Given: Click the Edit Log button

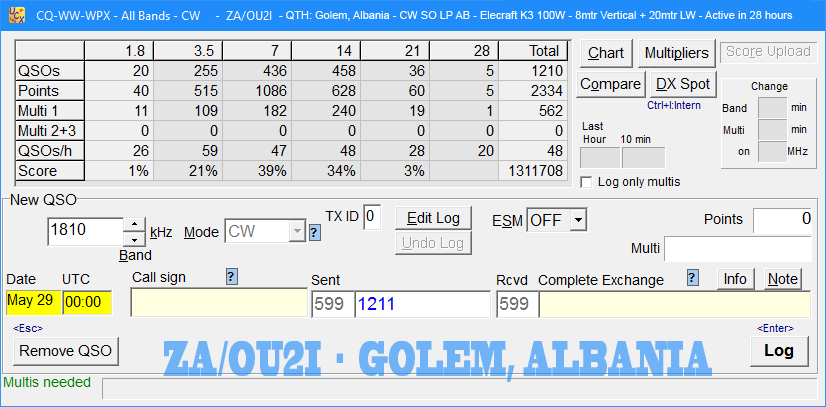Looking at the screenshot, I should coord(433,218).
